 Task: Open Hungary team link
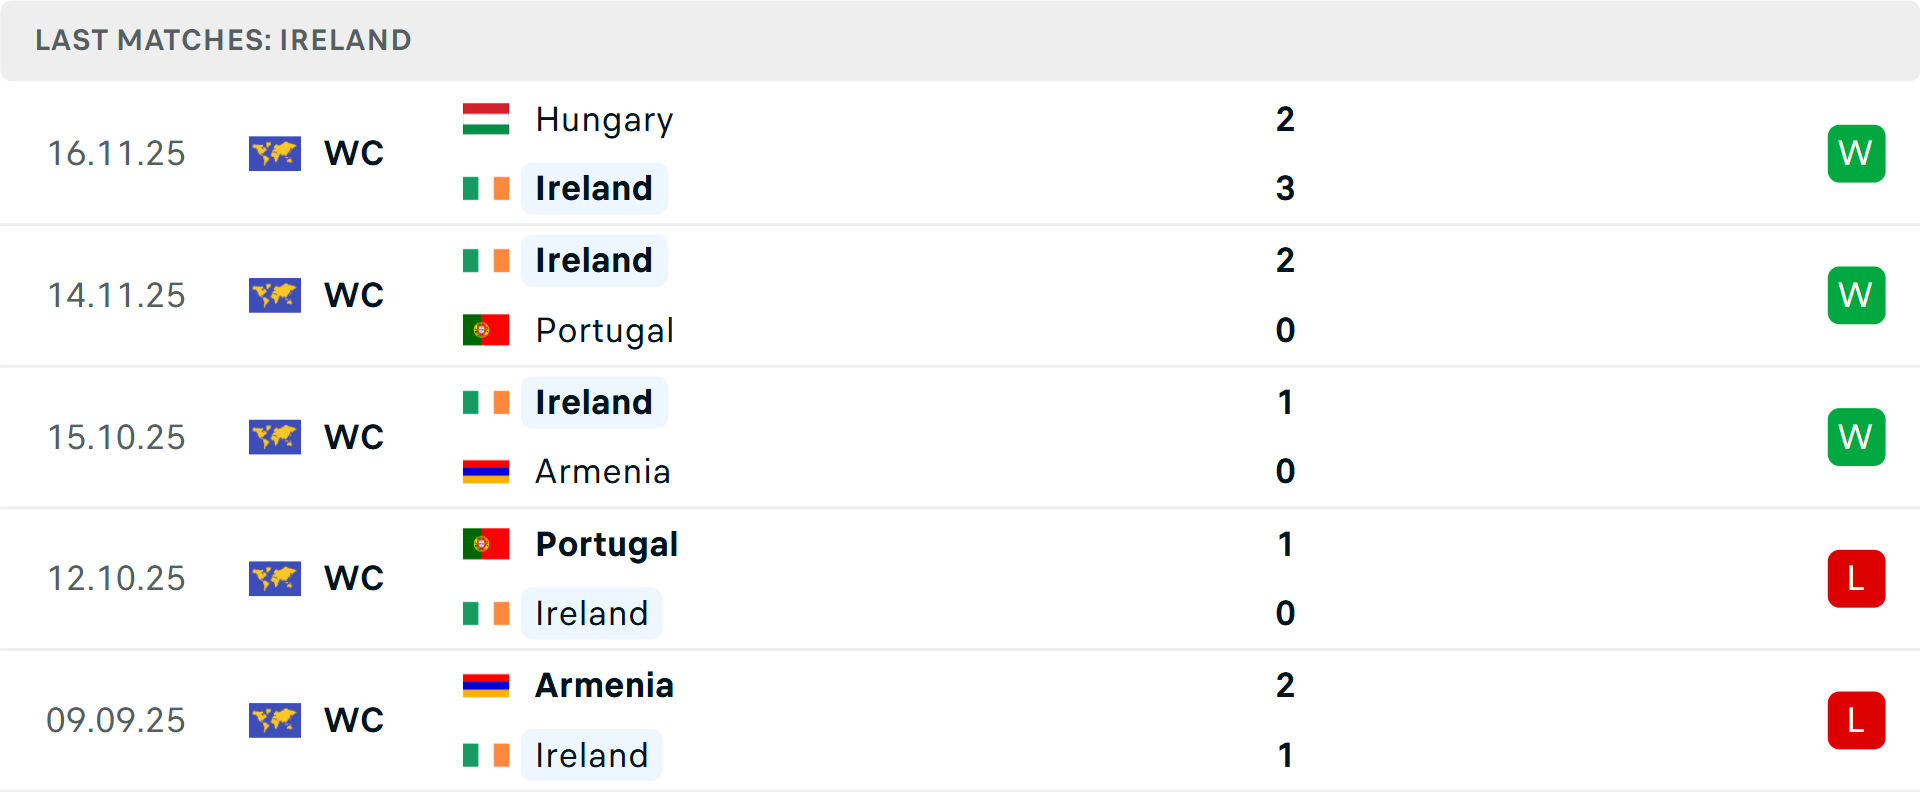(x=604, y=120)
